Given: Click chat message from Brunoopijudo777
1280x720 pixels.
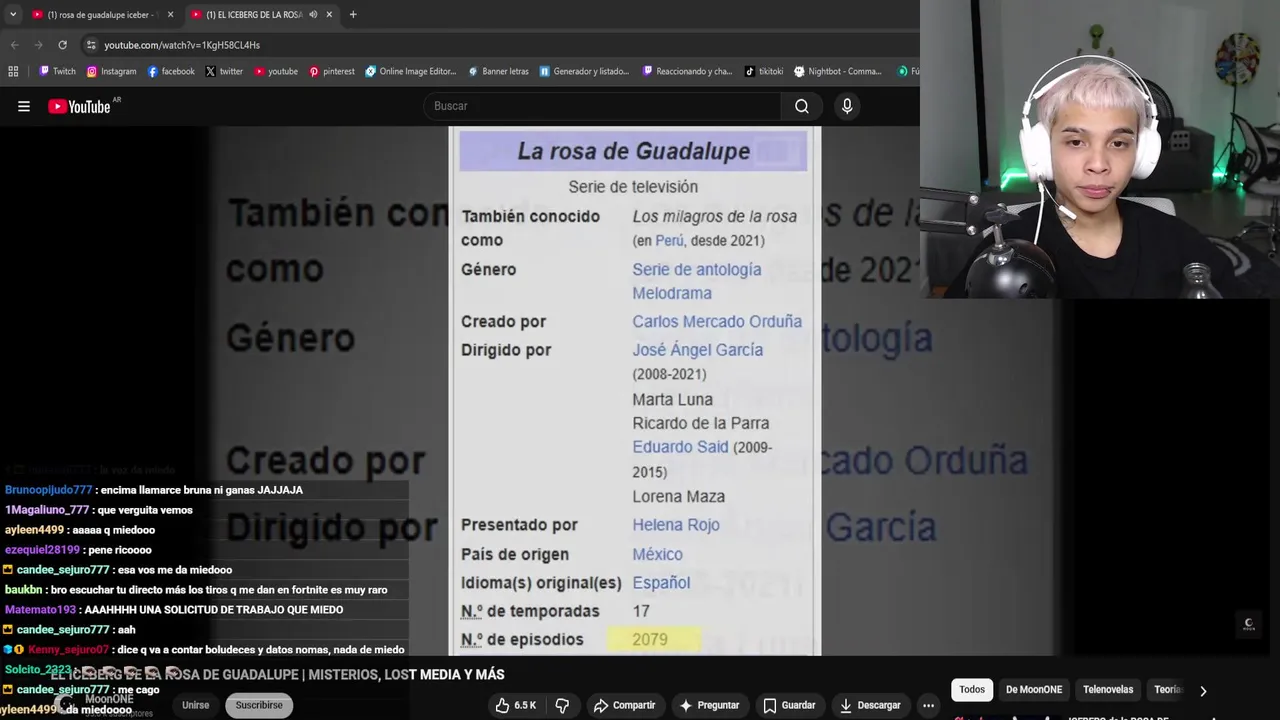Looking at the screenshot, I should click(x=154, y=490).
